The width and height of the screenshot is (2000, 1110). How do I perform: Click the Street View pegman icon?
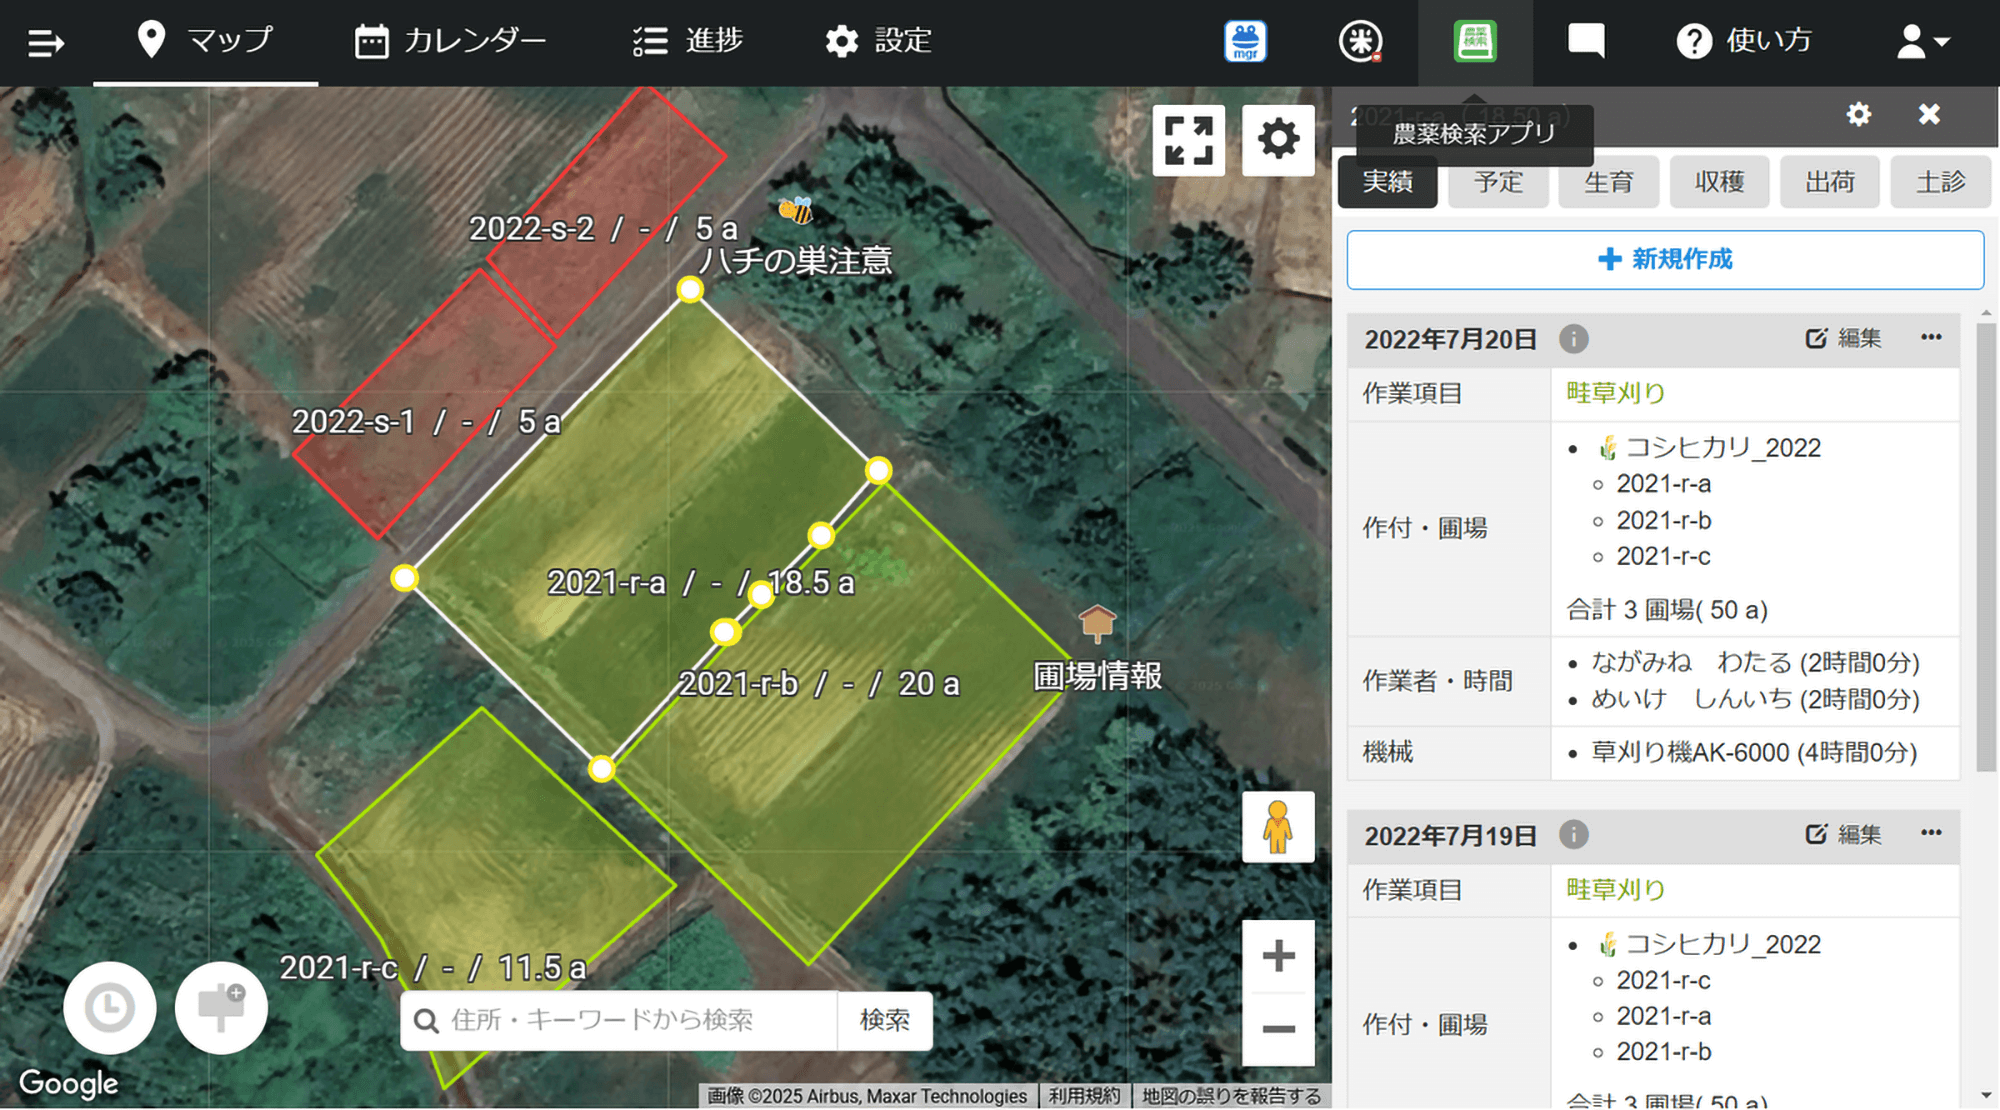point(1278,827)
